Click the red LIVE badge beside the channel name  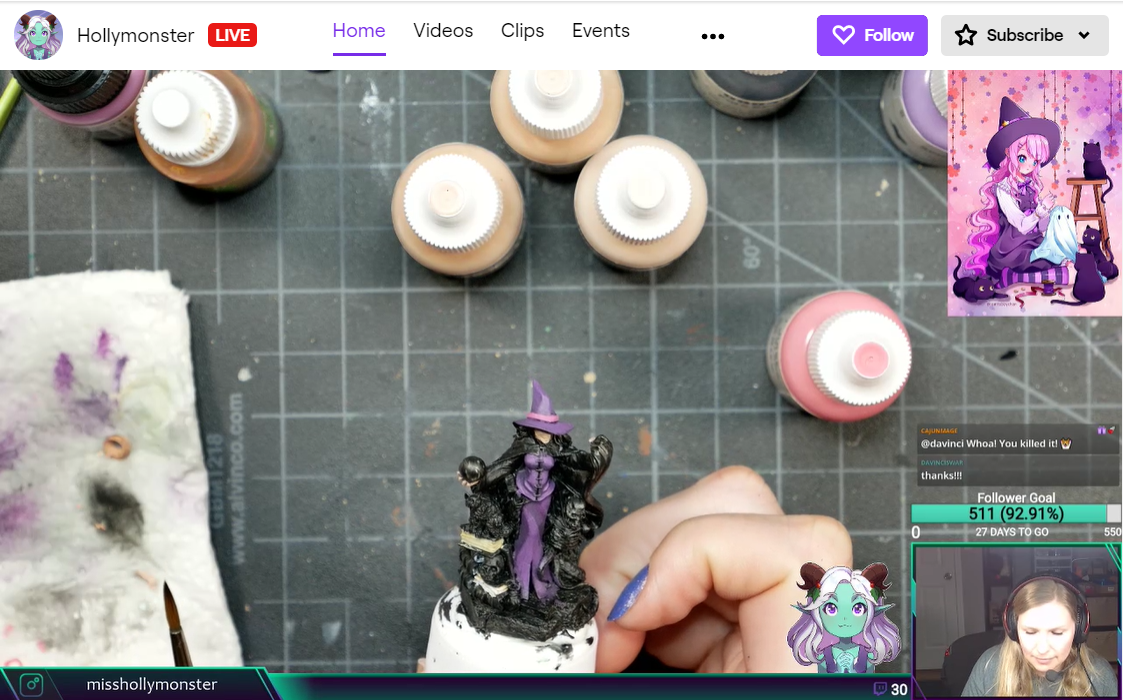click(231, 34)
